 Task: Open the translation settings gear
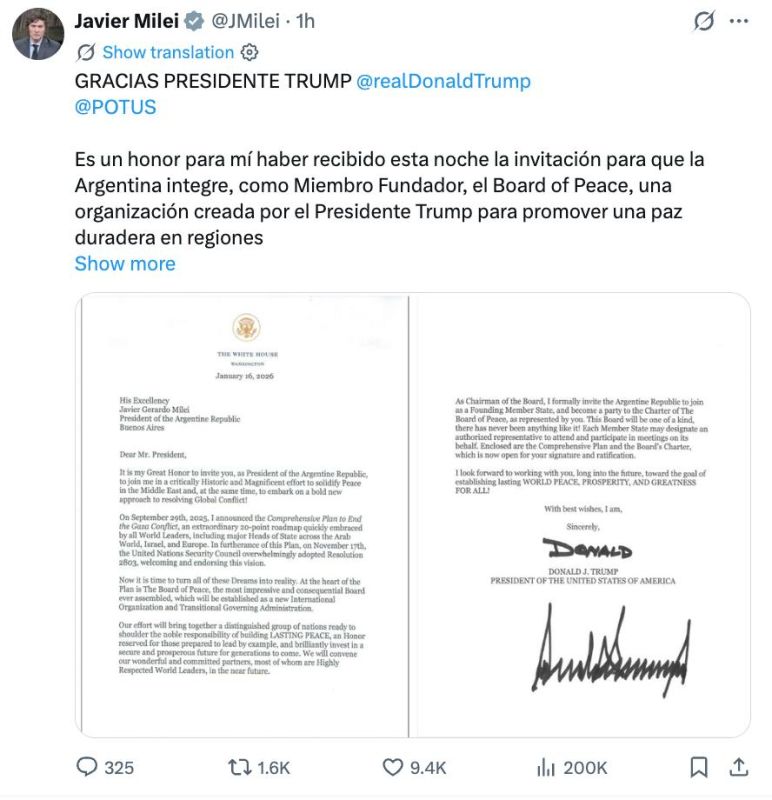(x=249, y=52)
